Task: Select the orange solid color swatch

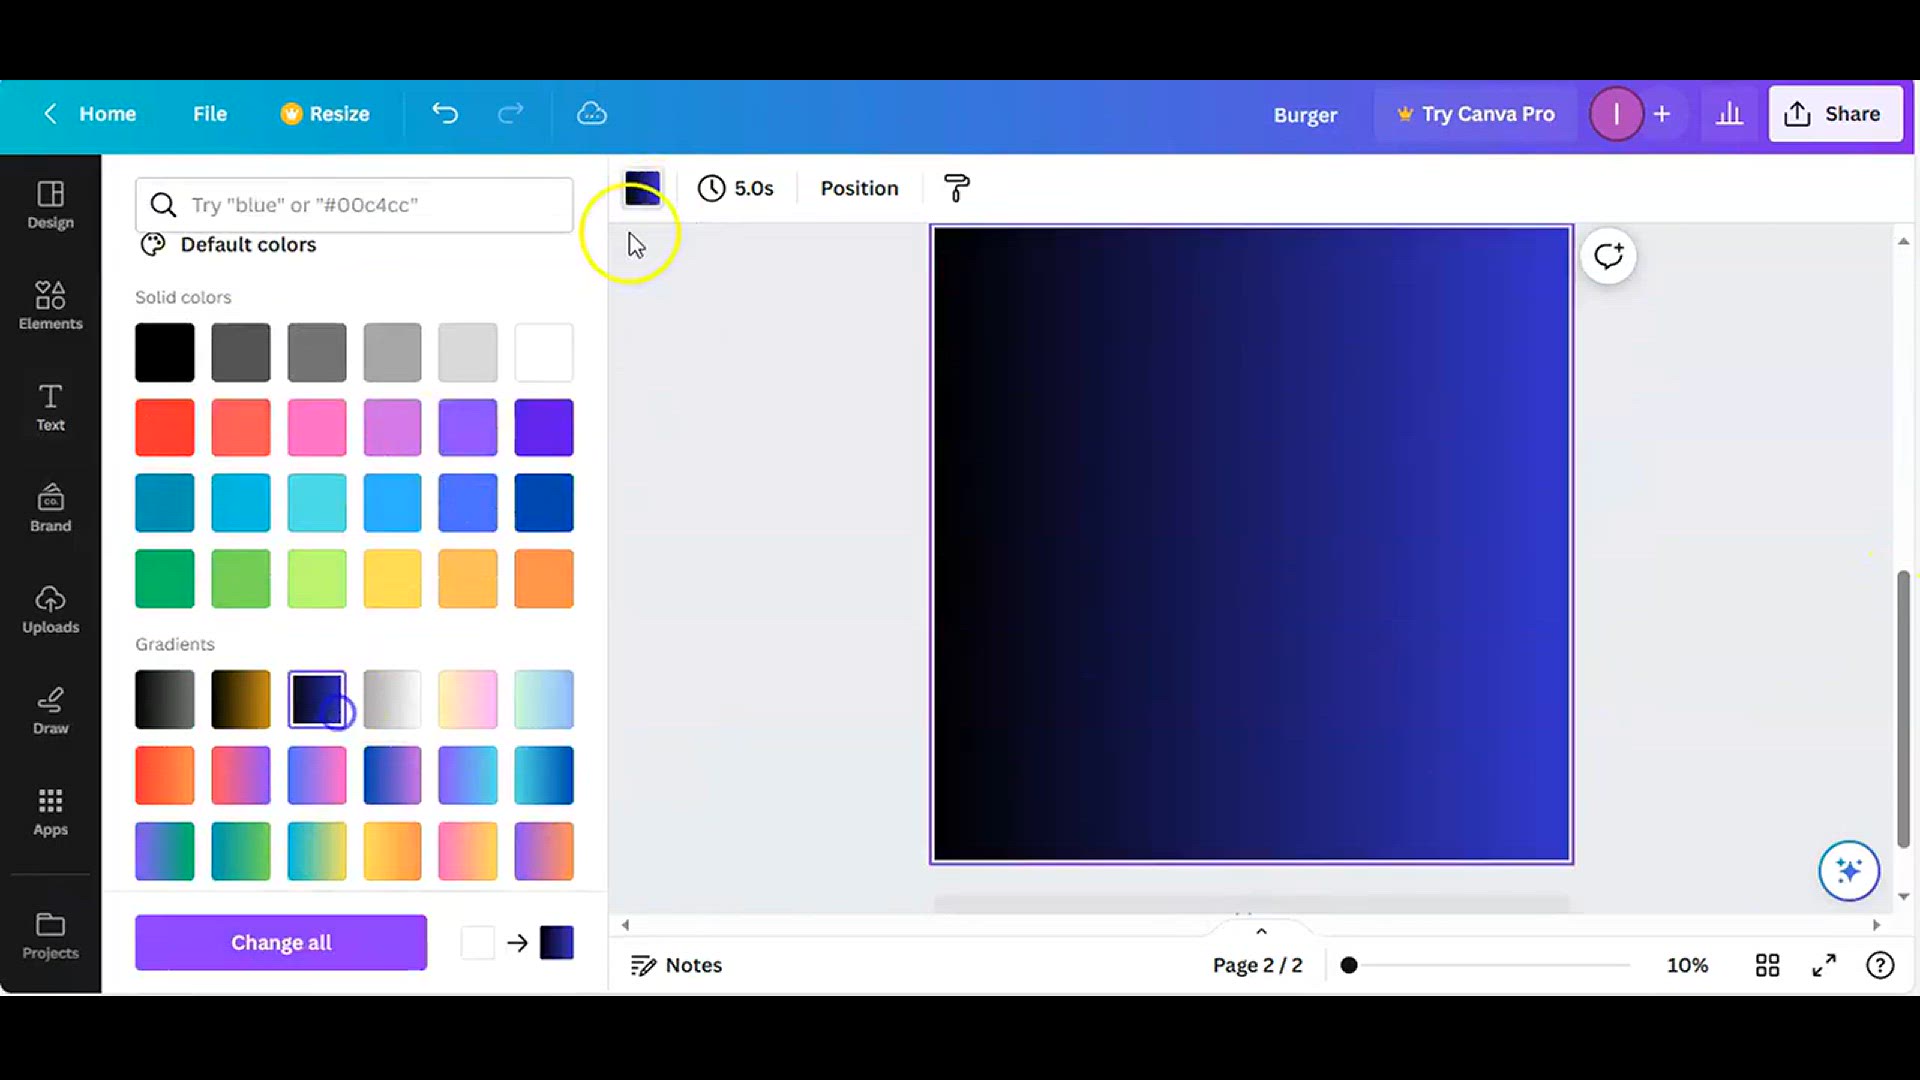Action: (544, 578)
